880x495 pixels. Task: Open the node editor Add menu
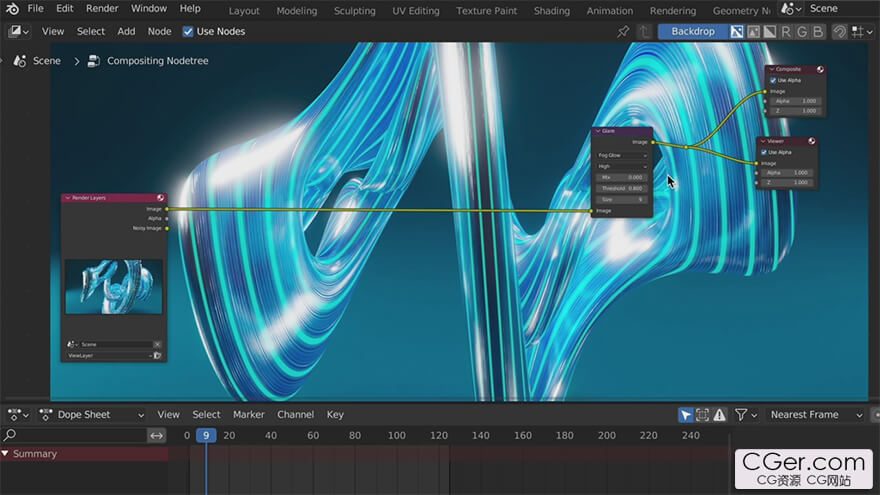click(x=126, y=31)
